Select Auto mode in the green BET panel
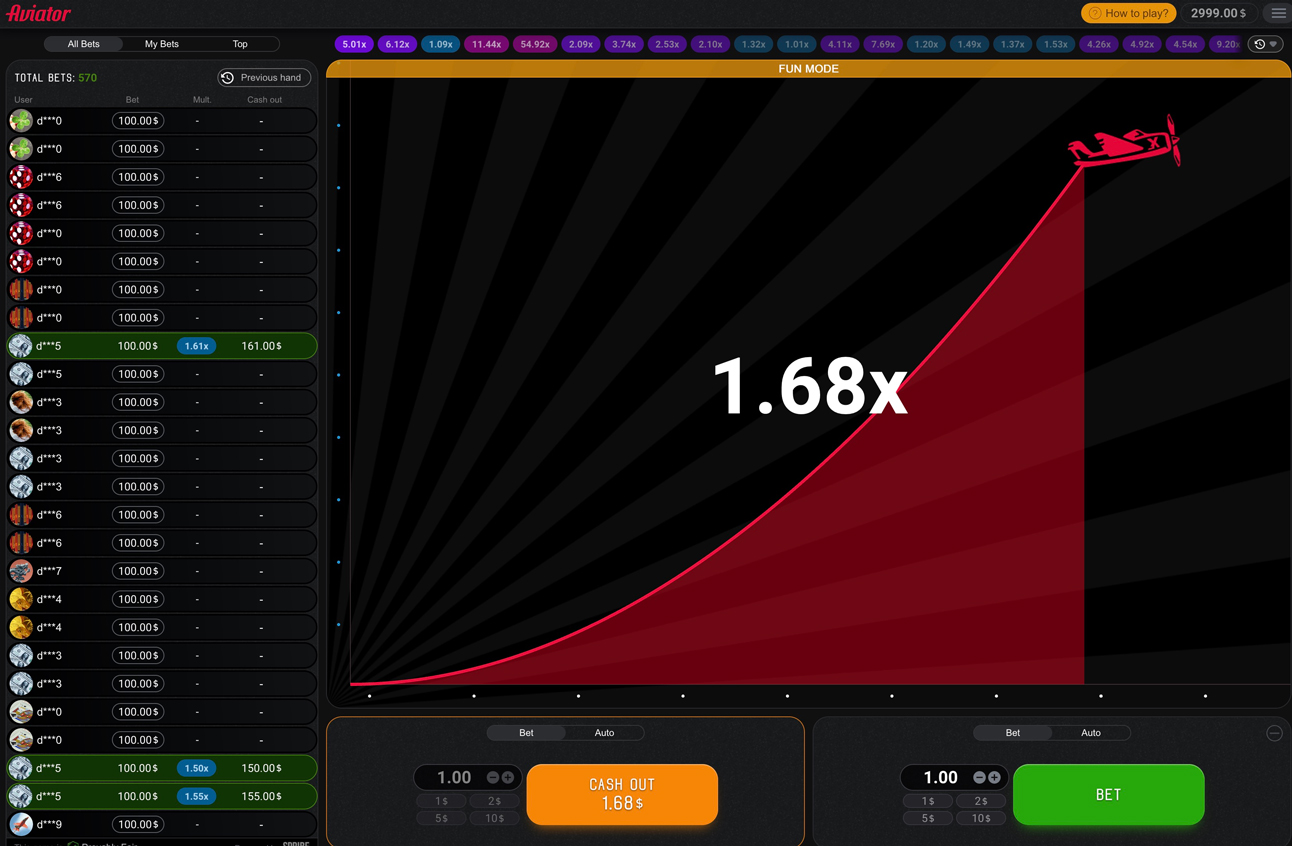The height and width of the screenshot is (846, 1292). pyautogui.click(x=1090, y=733)
